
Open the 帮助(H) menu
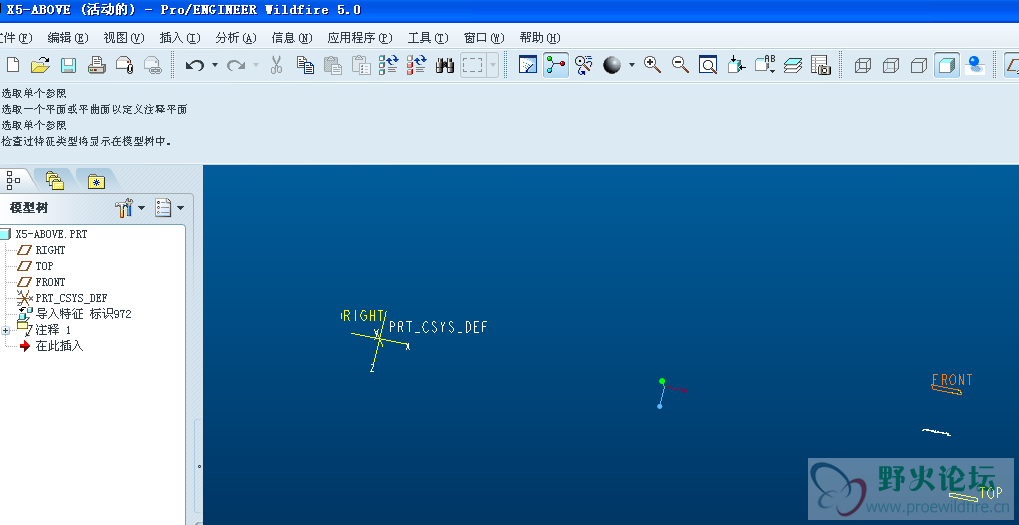(x=540, y=38)
